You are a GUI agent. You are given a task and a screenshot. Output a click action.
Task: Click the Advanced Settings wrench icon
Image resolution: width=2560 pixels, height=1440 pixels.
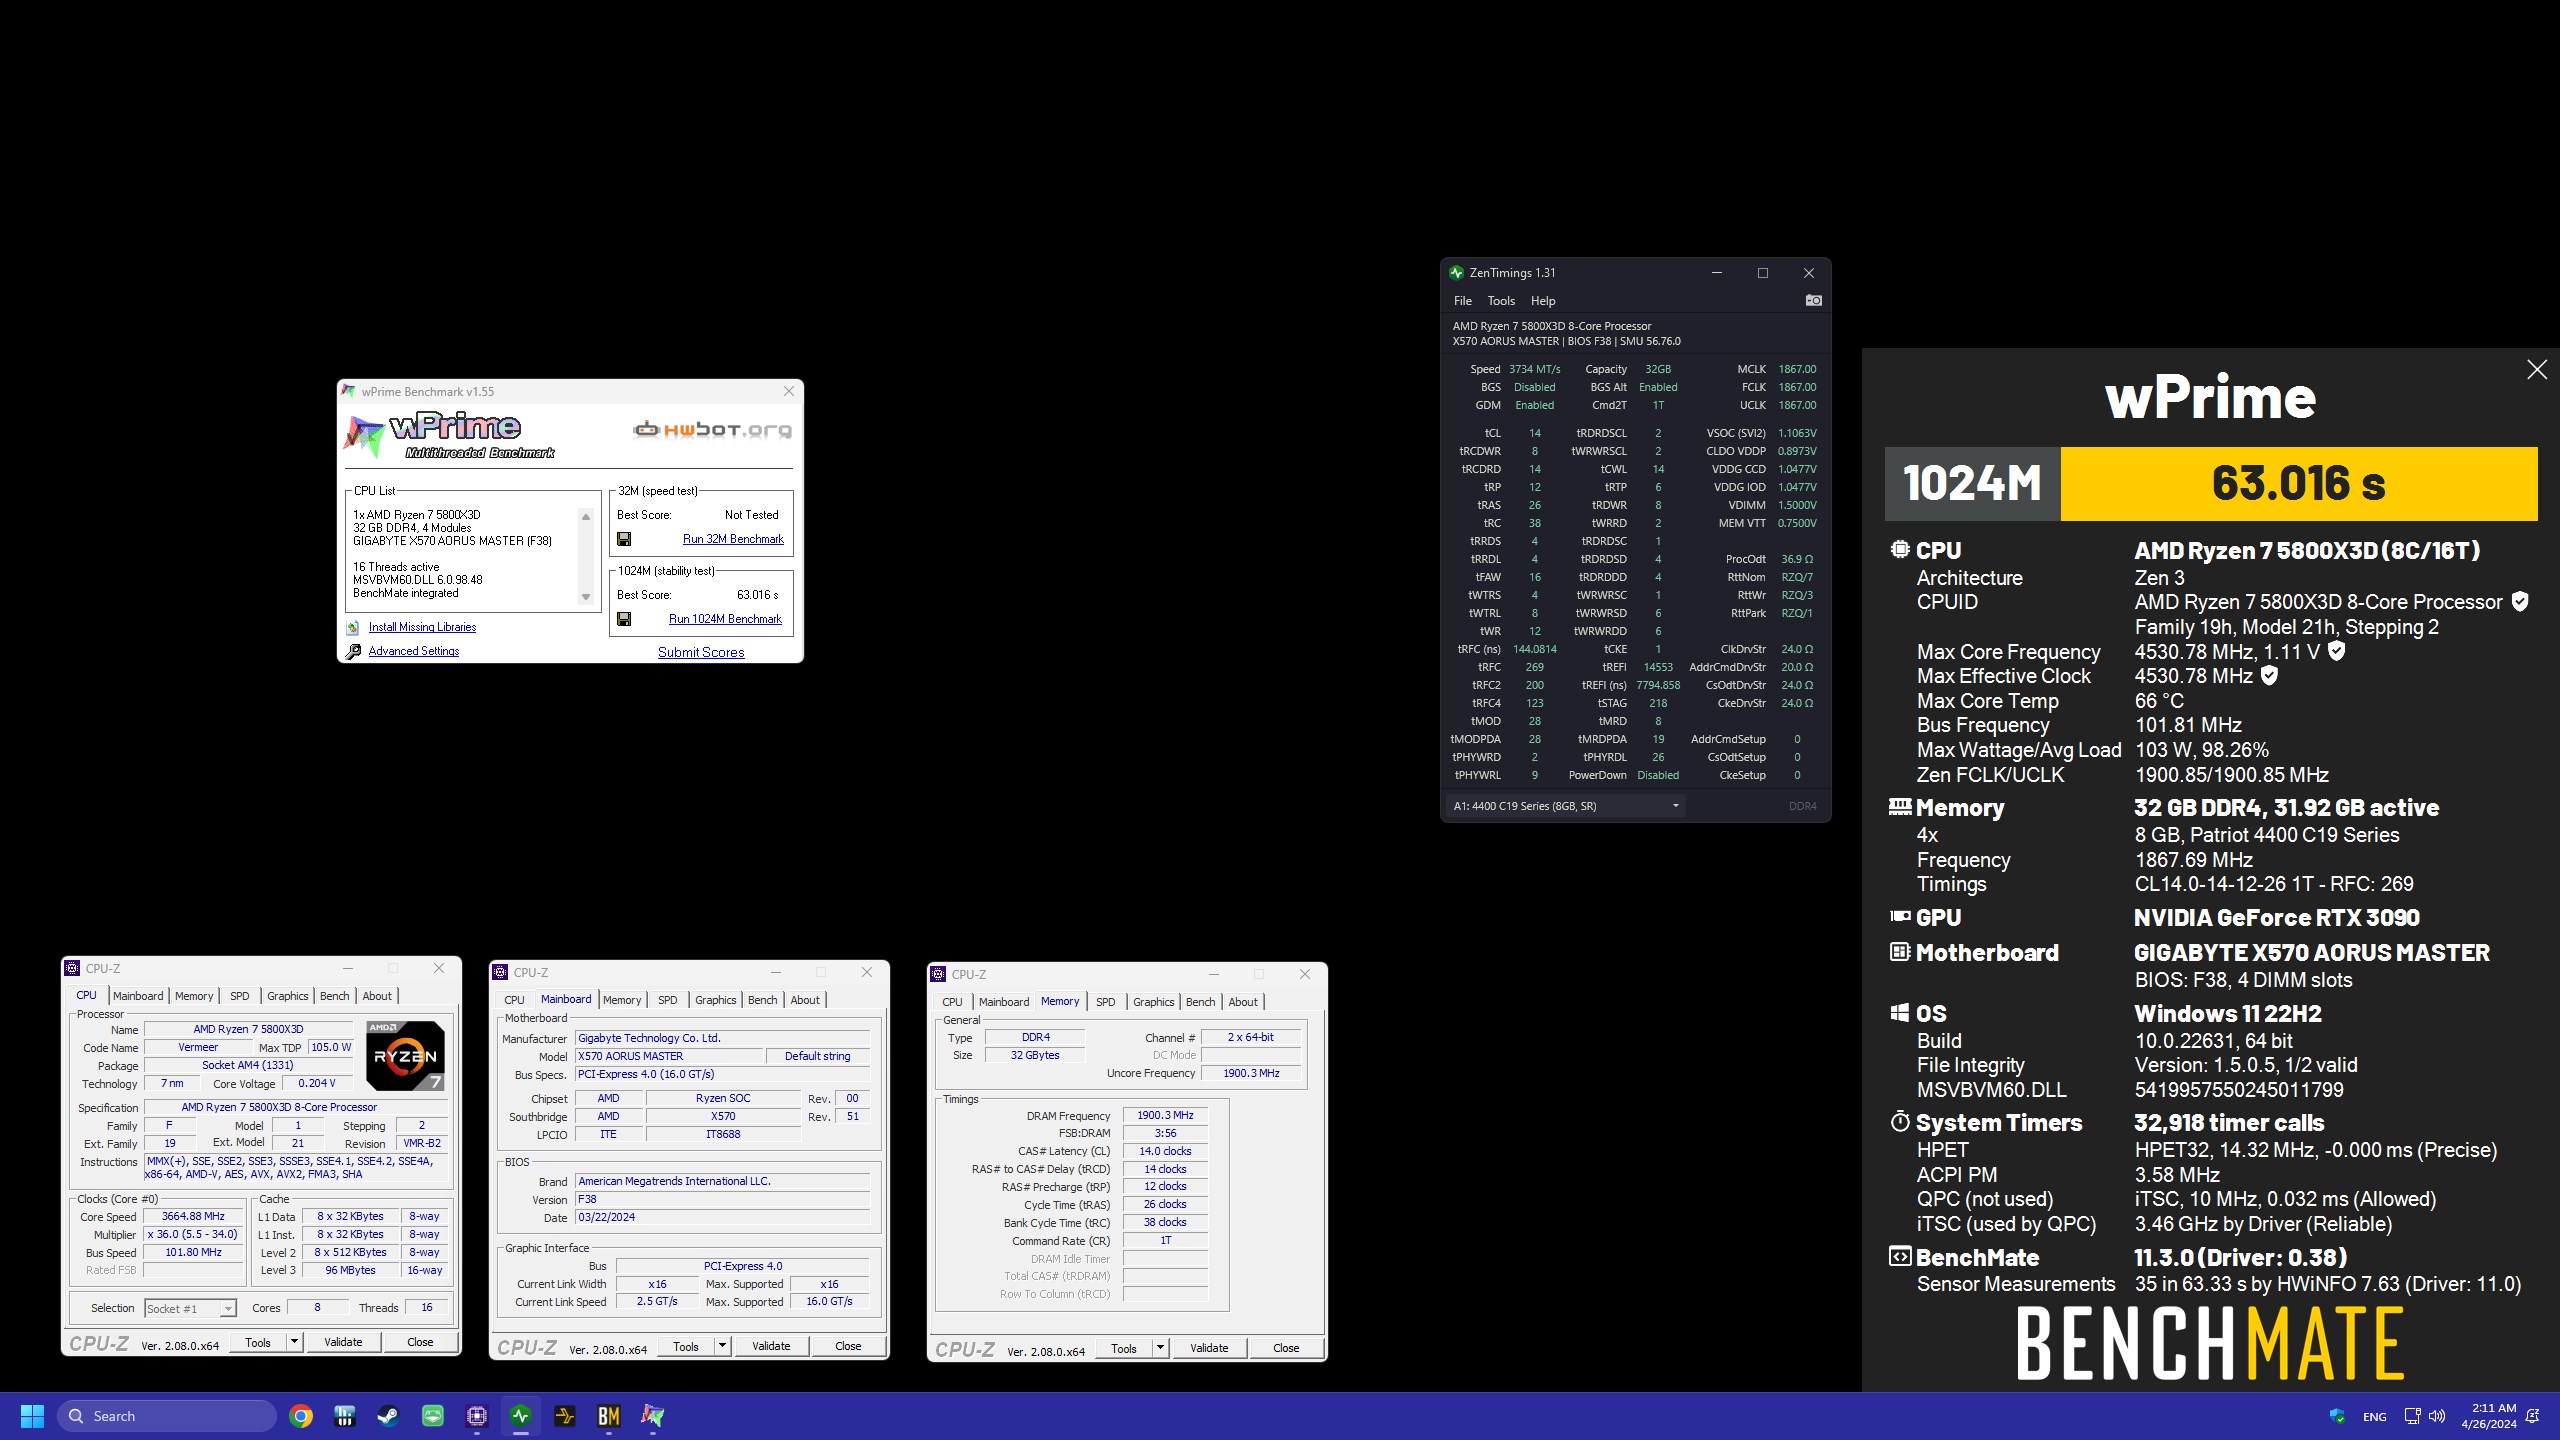click(x=353, y=651)
